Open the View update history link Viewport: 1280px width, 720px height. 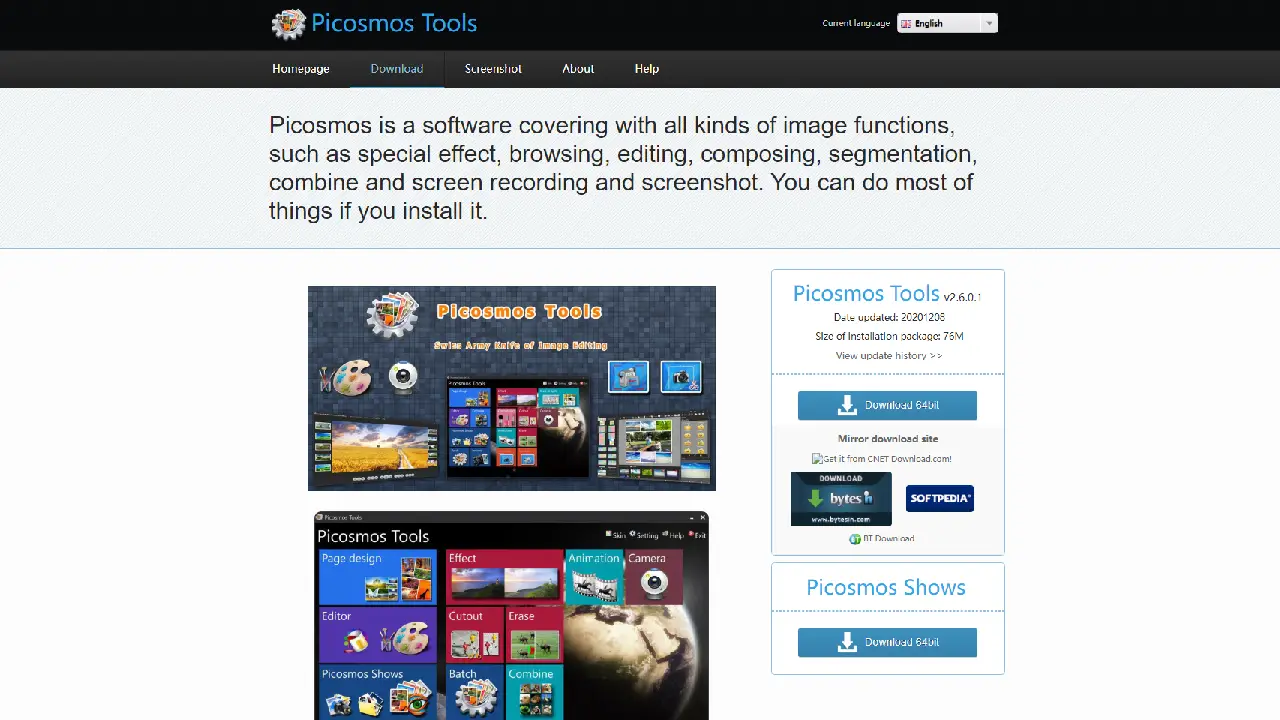888,356
